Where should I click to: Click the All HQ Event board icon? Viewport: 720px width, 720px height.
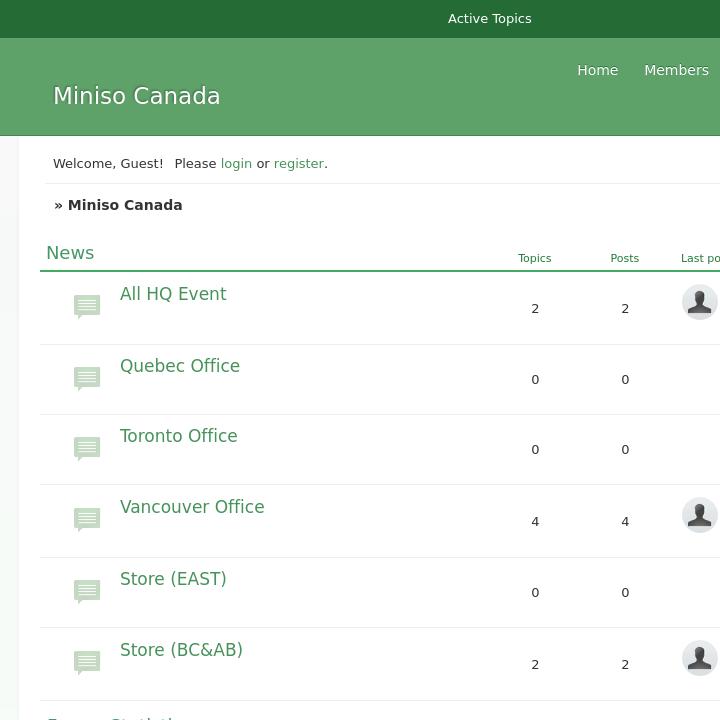(87, 306)
